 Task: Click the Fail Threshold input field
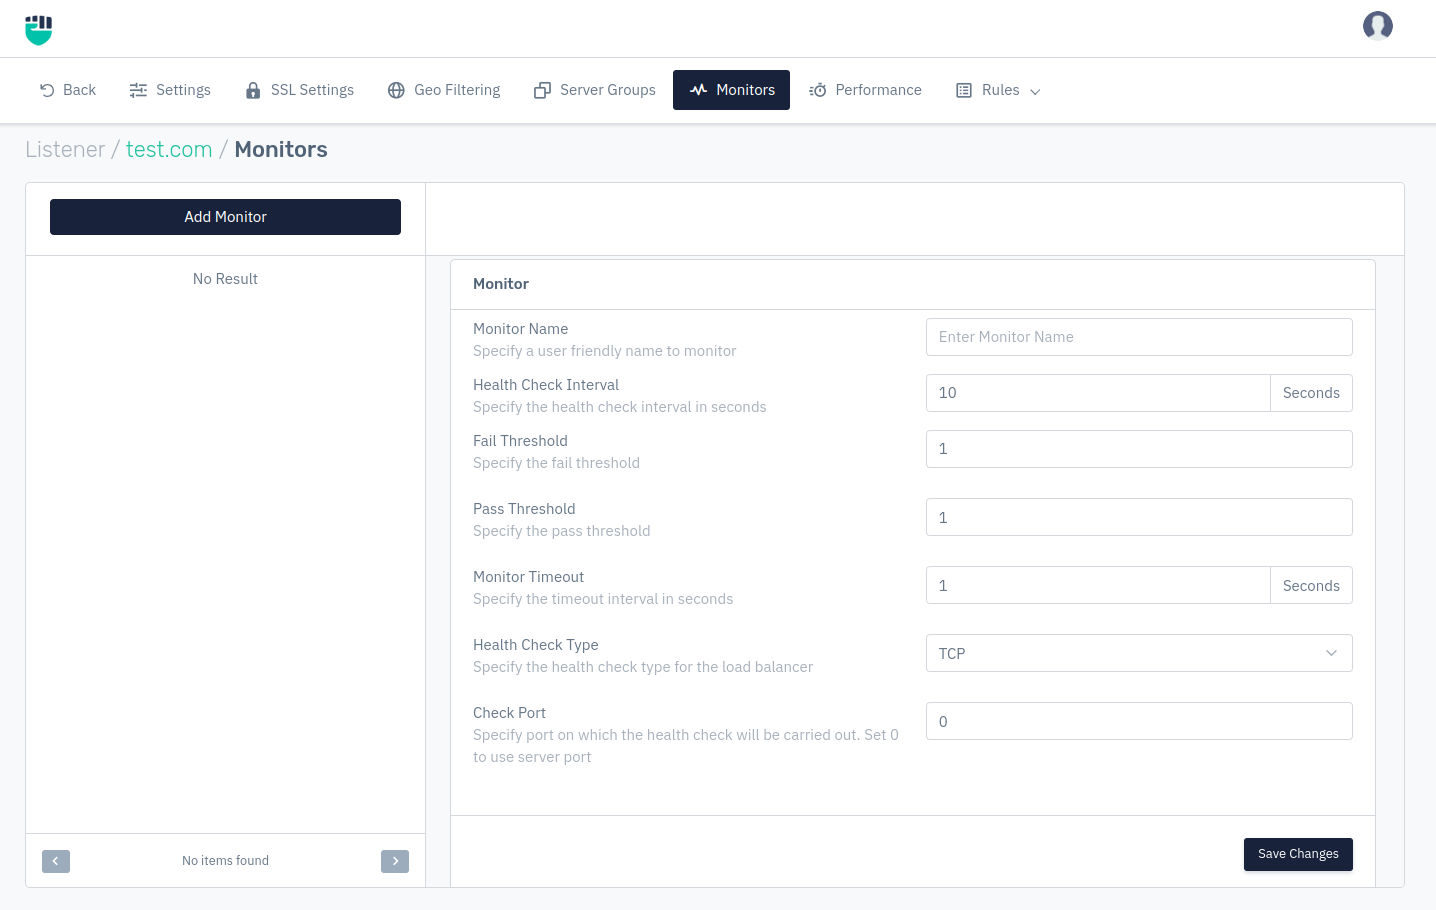point(1139,449)
